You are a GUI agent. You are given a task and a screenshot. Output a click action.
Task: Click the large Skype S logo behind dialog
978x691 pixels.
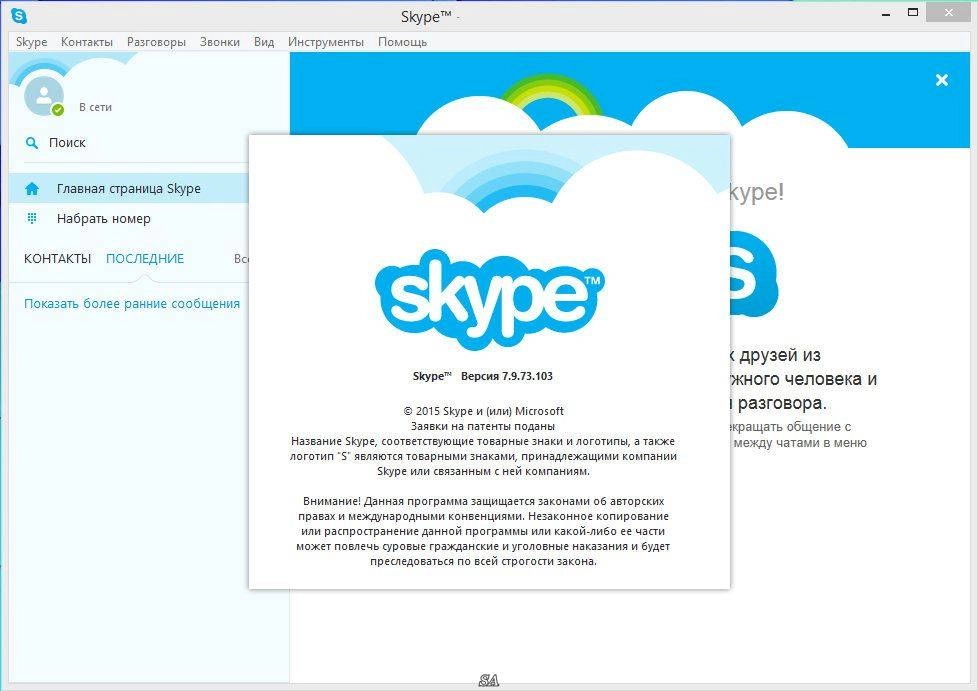click(x=753, y=274)
